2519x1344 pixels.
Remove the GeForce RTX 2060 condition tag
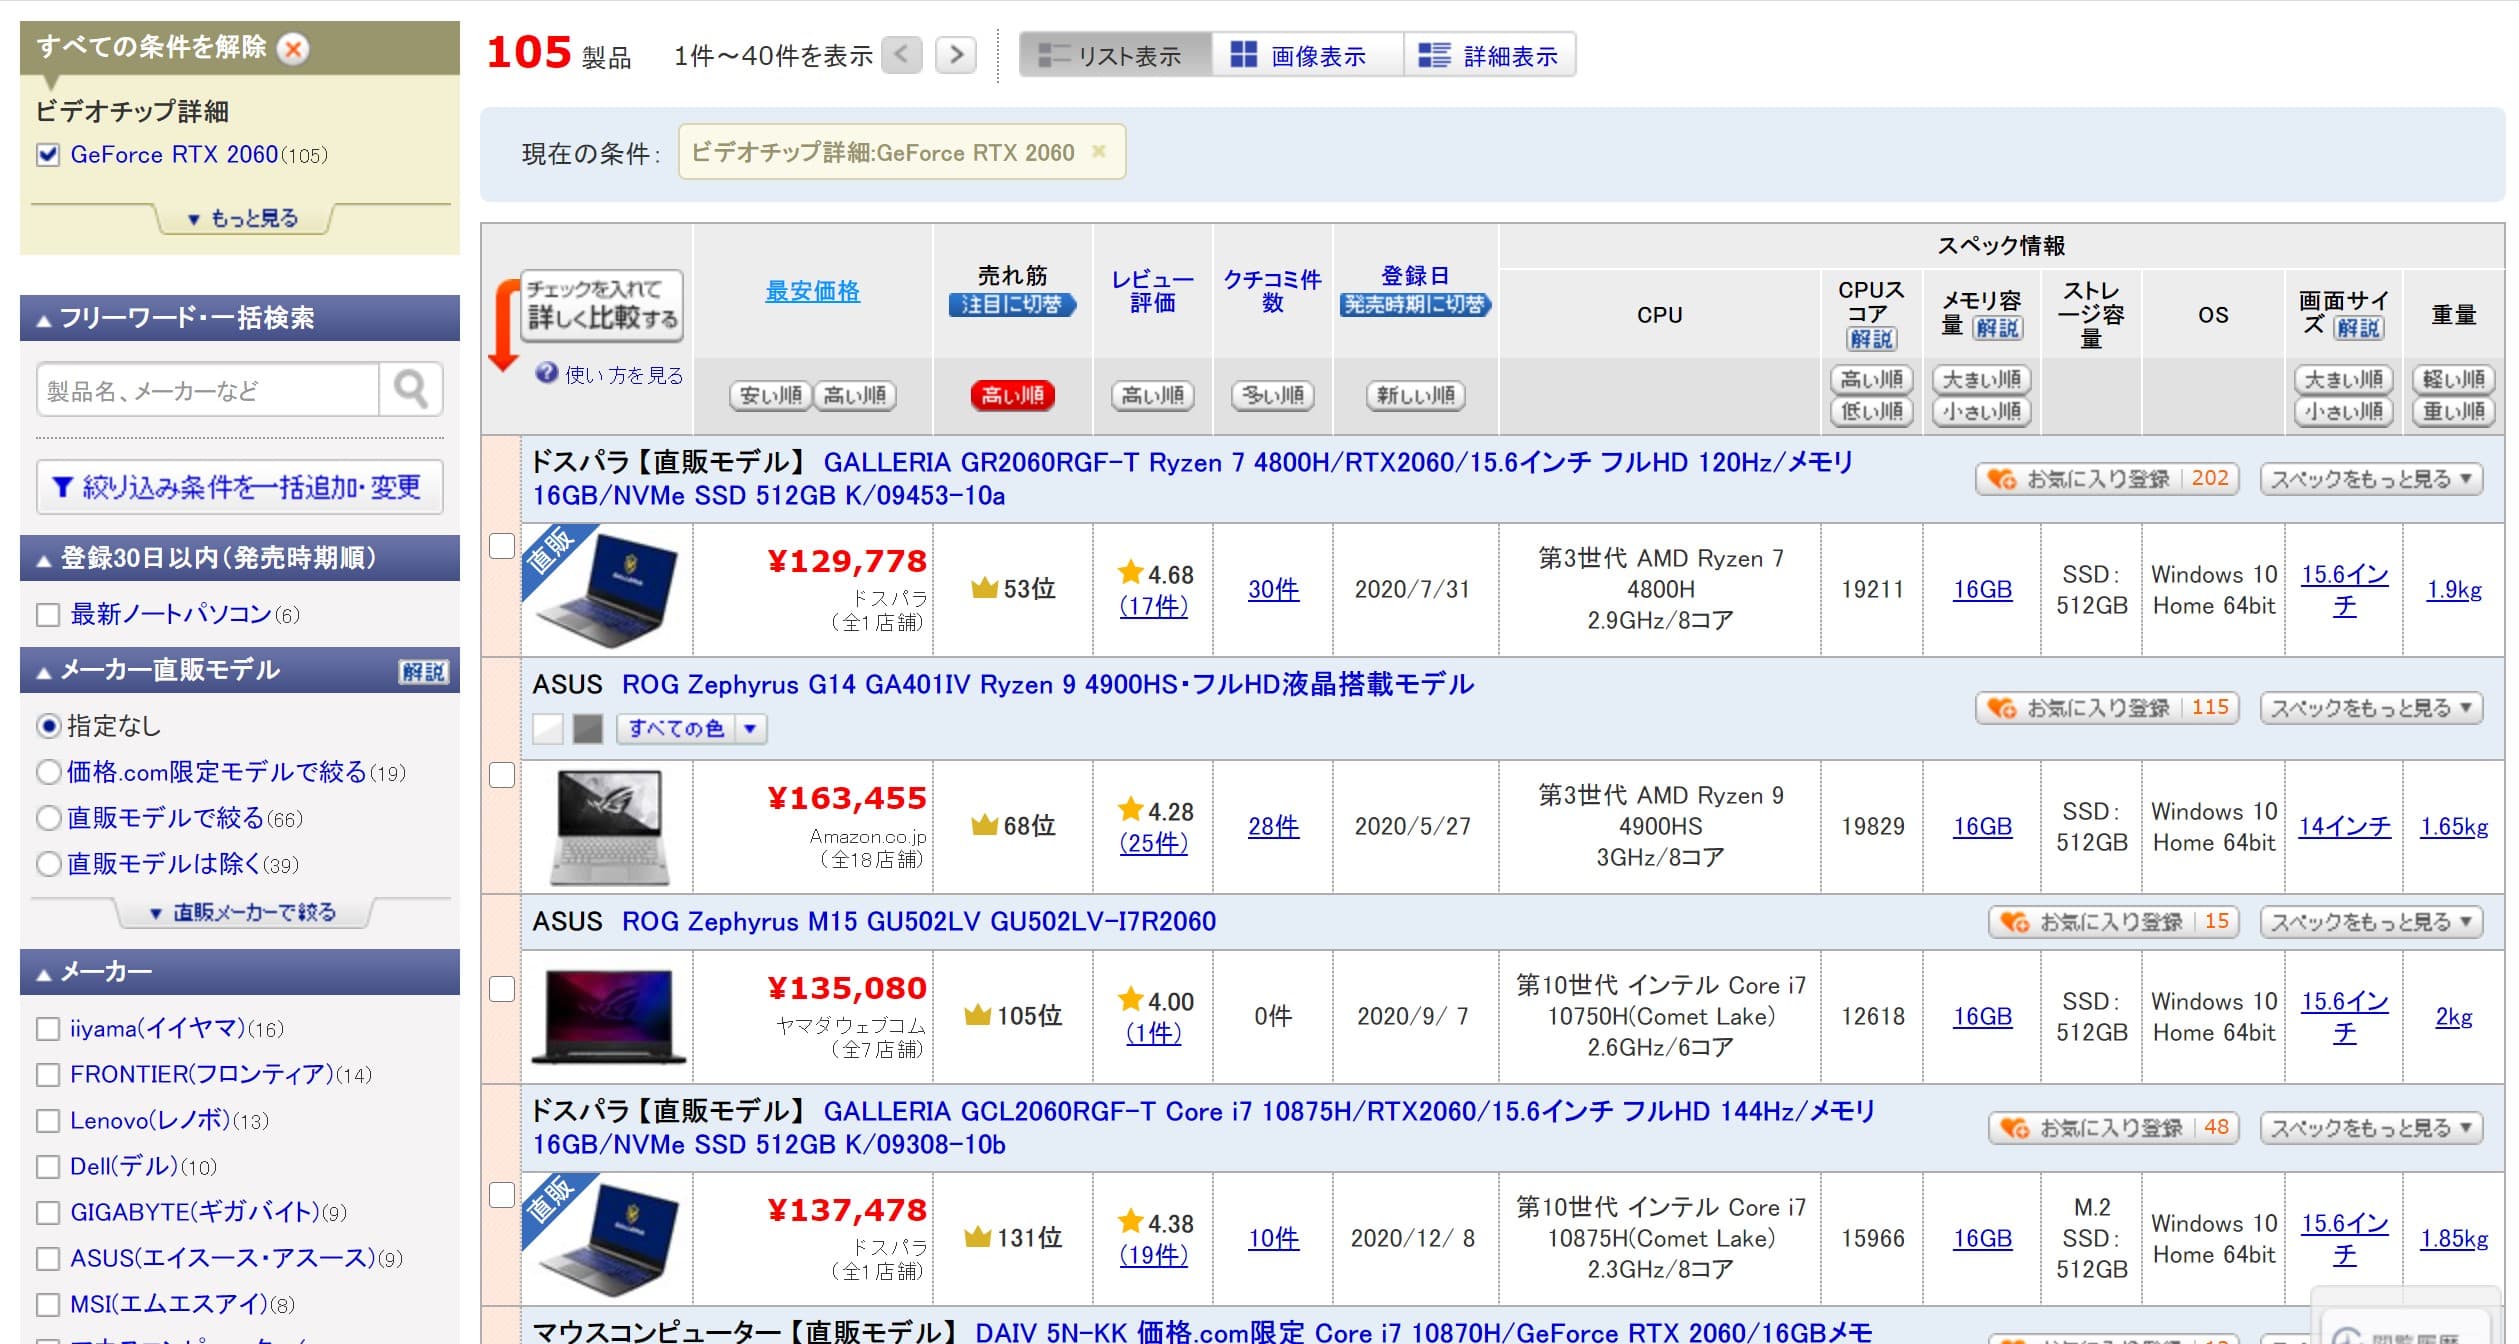(x=1099, y=152)
